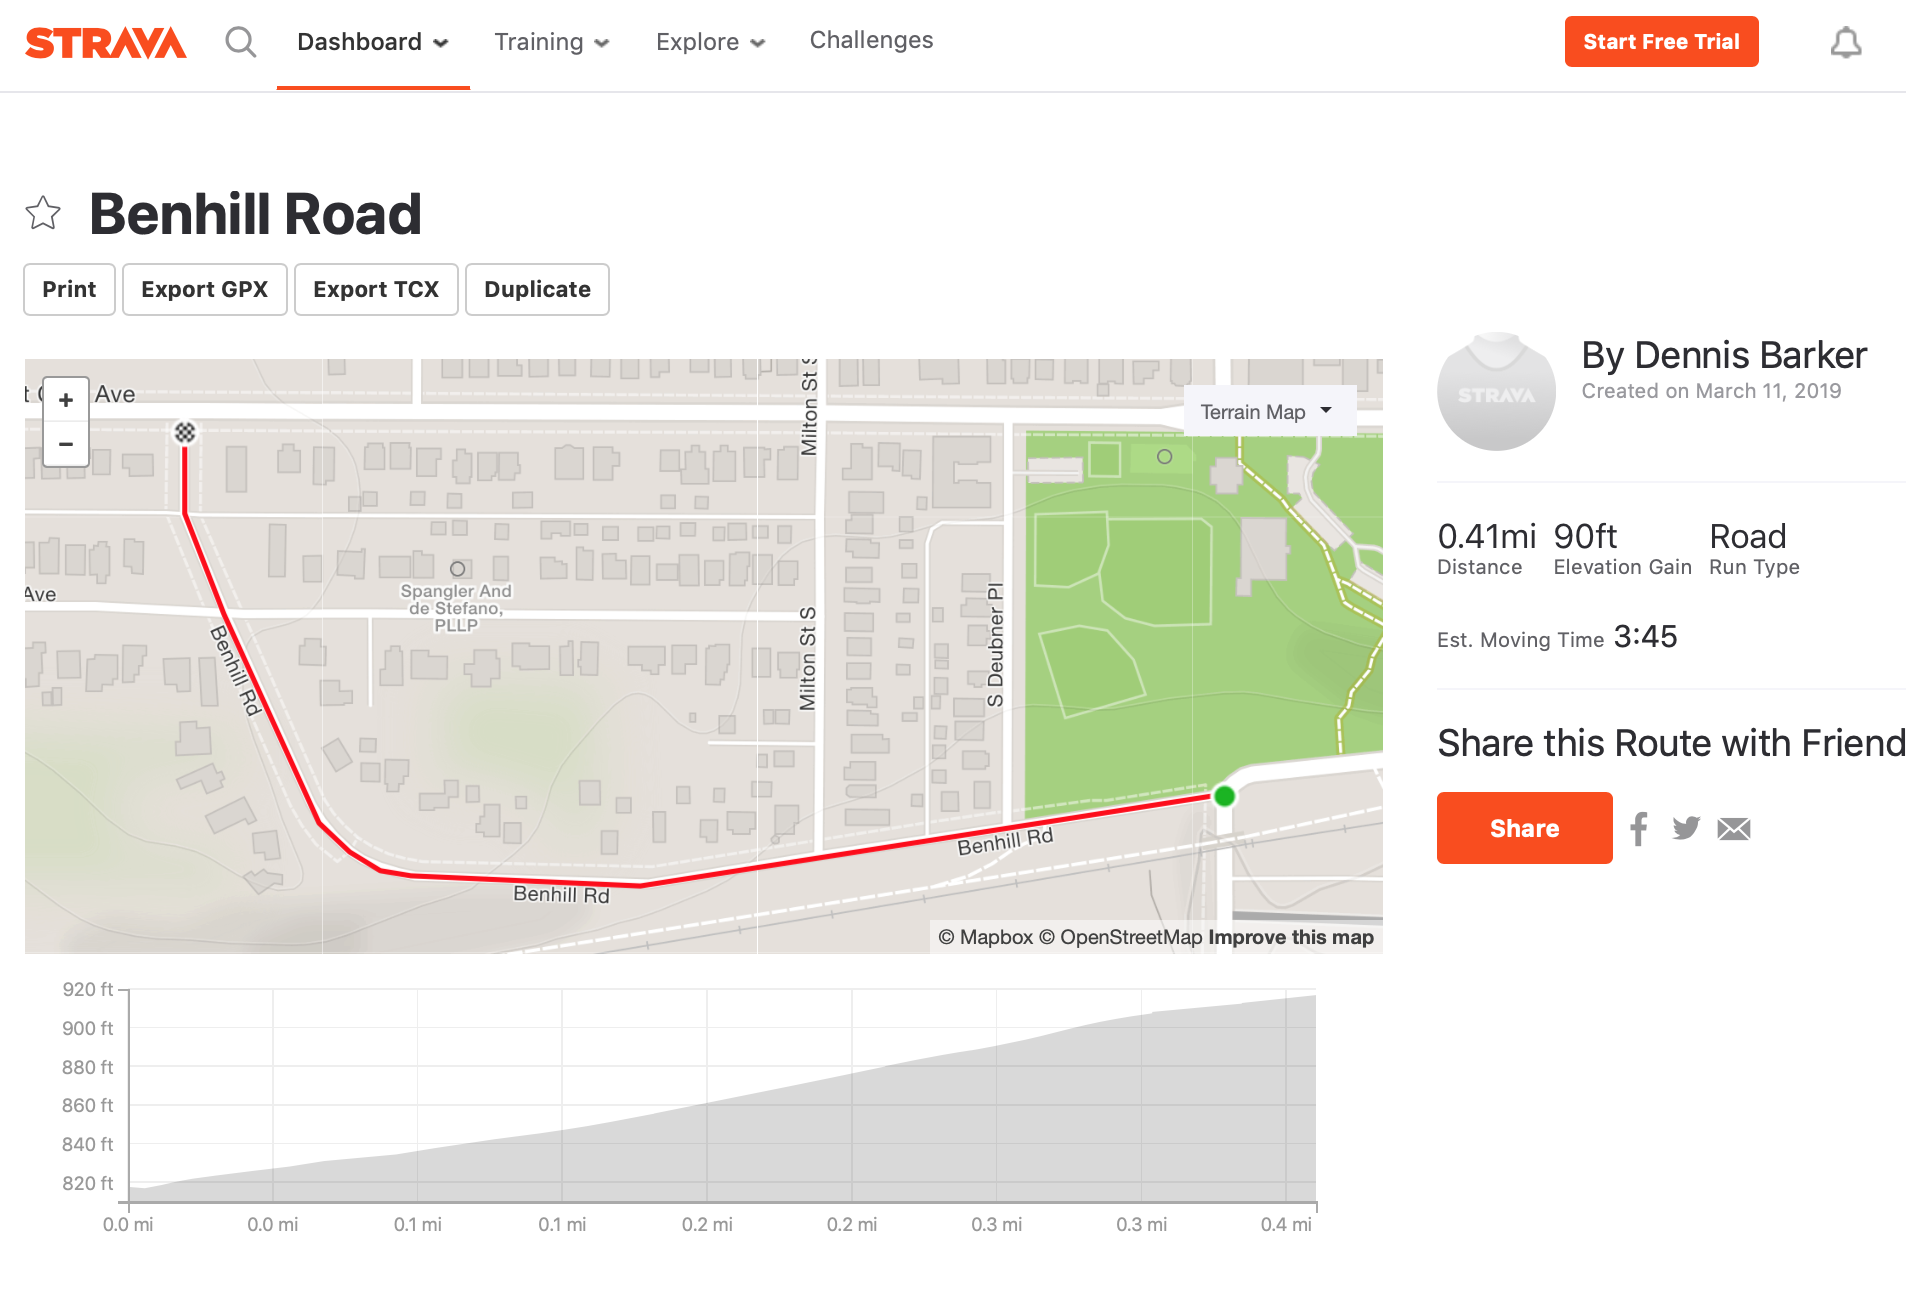The height and width of the screenshot is (1302, 1906).
Task: Open the search magnifier icon
Action: point(240,42)
